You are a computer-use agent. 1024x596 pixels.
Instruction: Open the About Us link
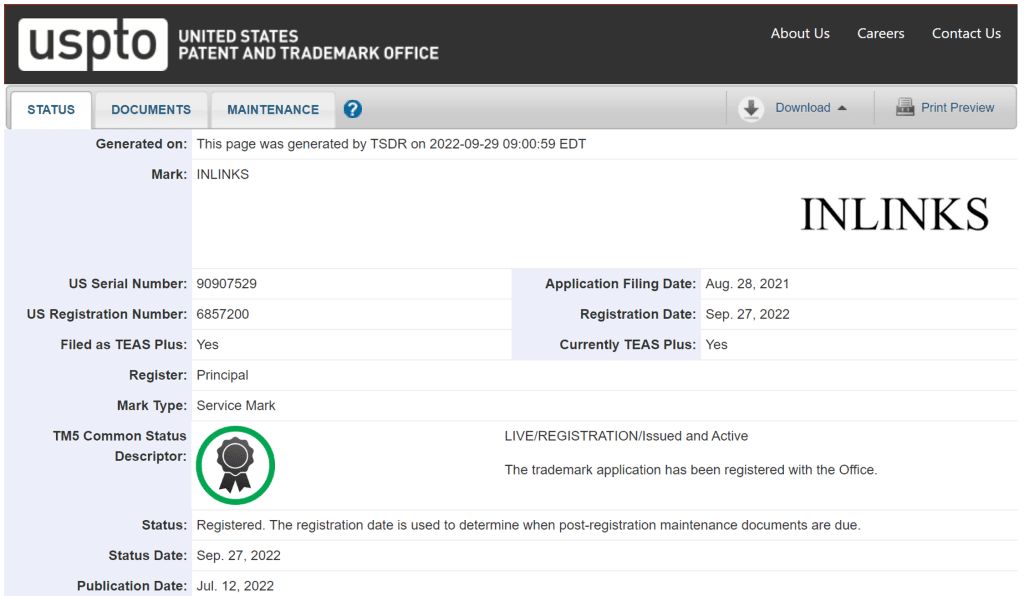click(x=800, y=33)
